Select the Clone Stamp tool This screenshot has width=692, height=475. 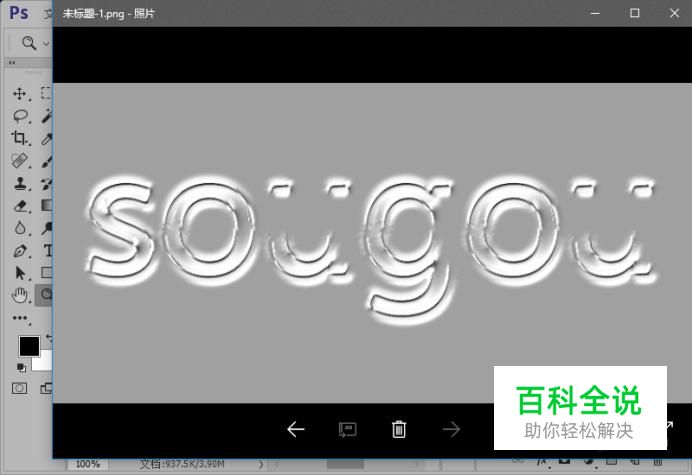tap(19, 184)
